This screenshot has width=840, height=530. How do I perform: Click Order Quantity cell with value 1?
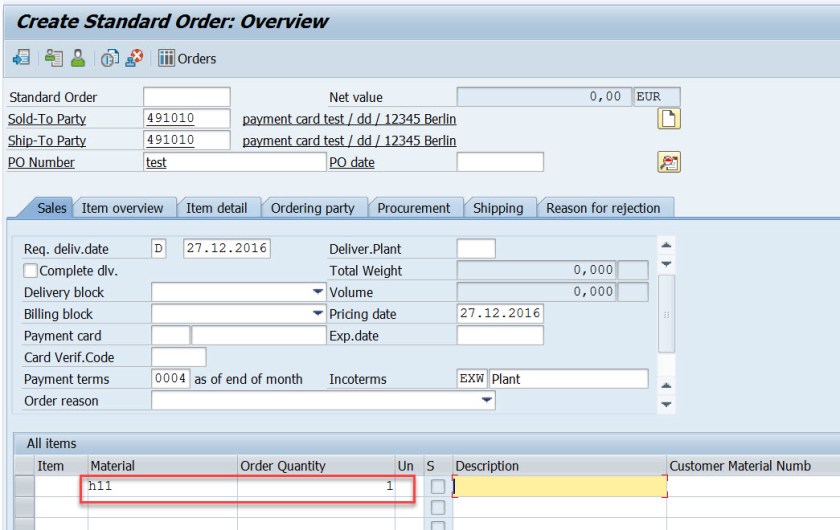coord(316,486)
